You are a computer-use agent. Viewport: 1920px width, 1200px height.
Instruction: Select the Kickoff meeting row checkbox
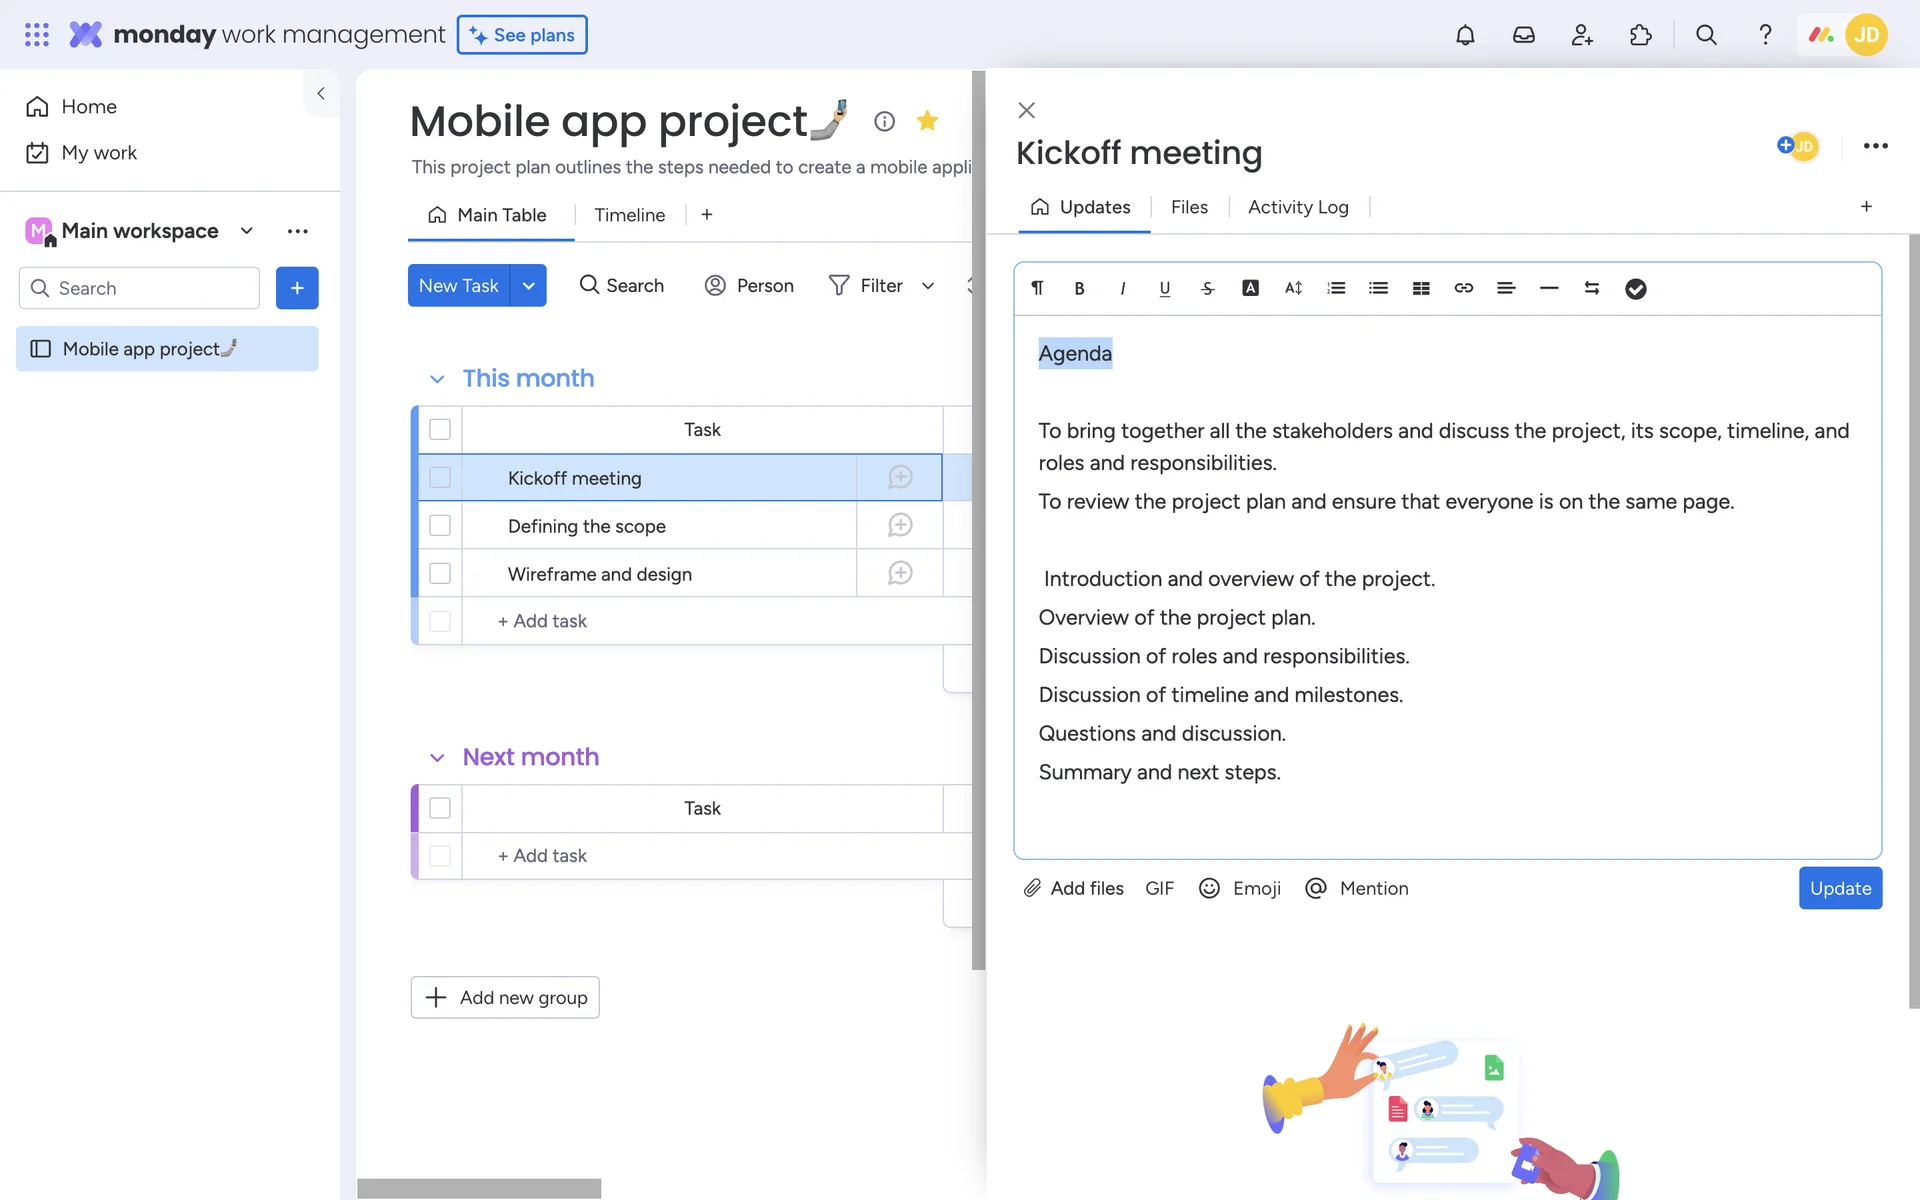pos(440,478)
